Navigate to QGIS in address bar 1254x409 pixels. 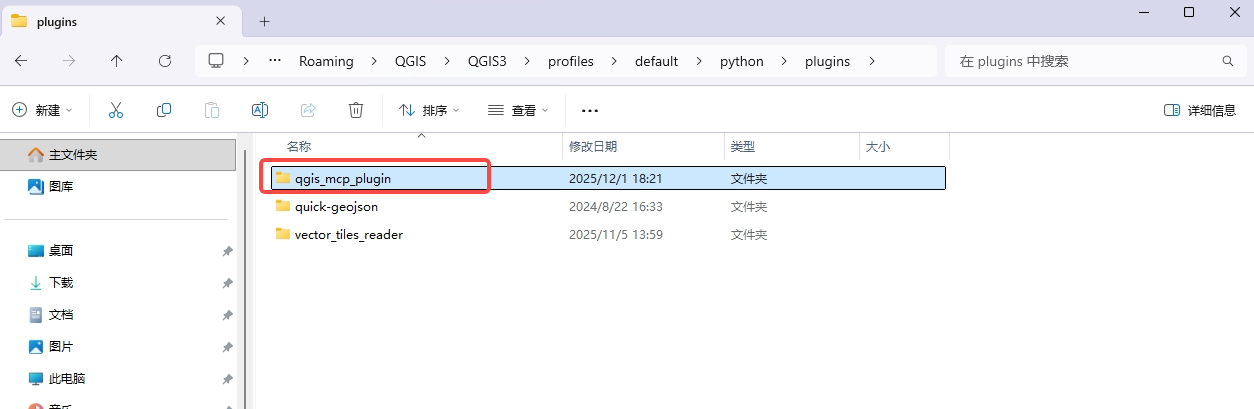point(410,61)
